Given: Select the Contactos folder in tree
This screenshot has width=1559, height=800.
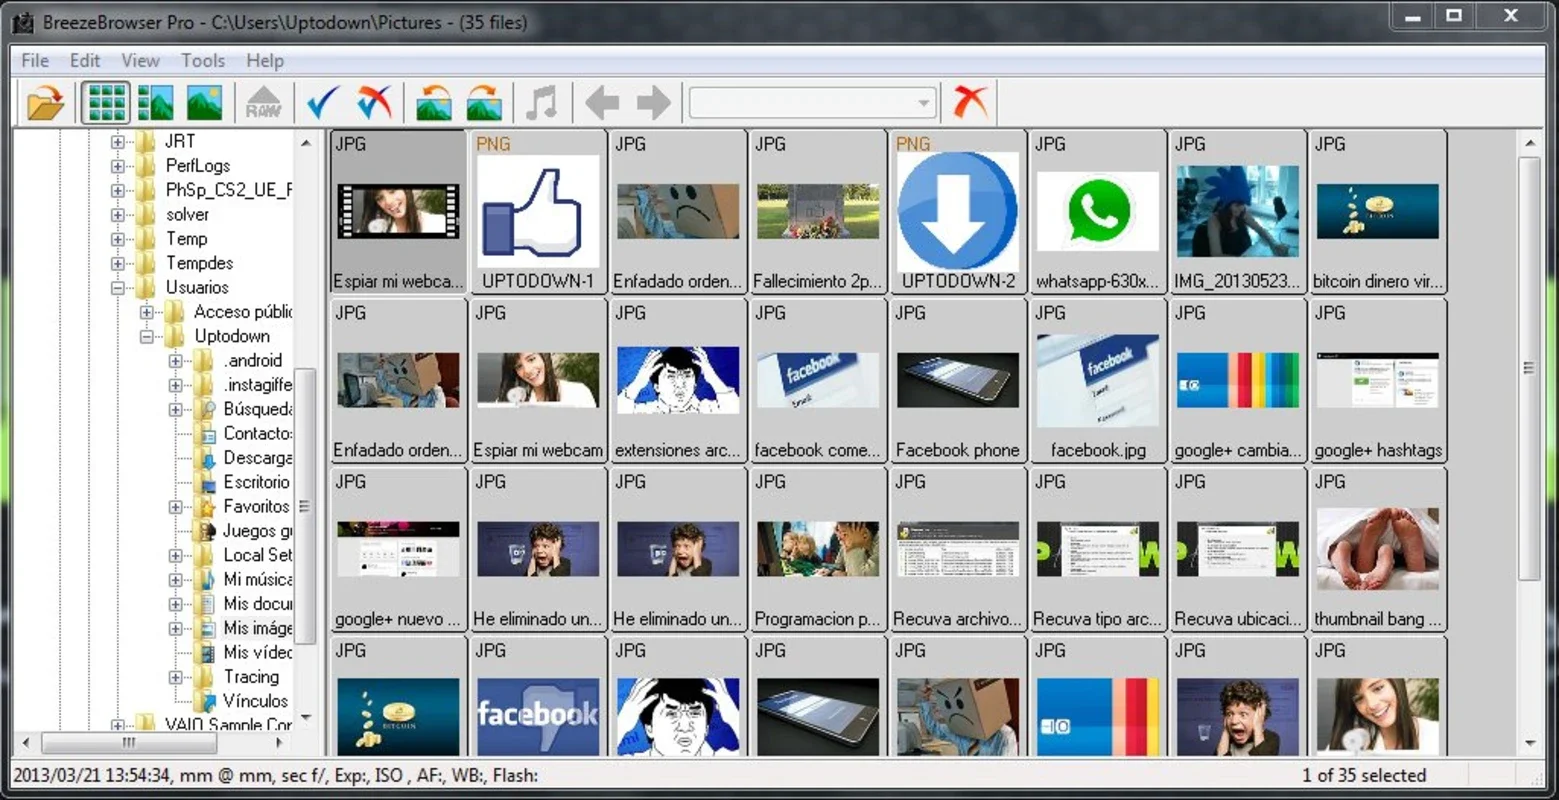Looking at the screenshot, I should [257, 433].
